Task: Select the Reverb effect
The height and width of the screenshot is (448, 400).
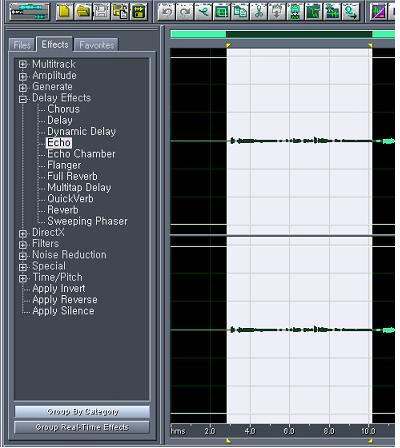Action: (63, 210)
